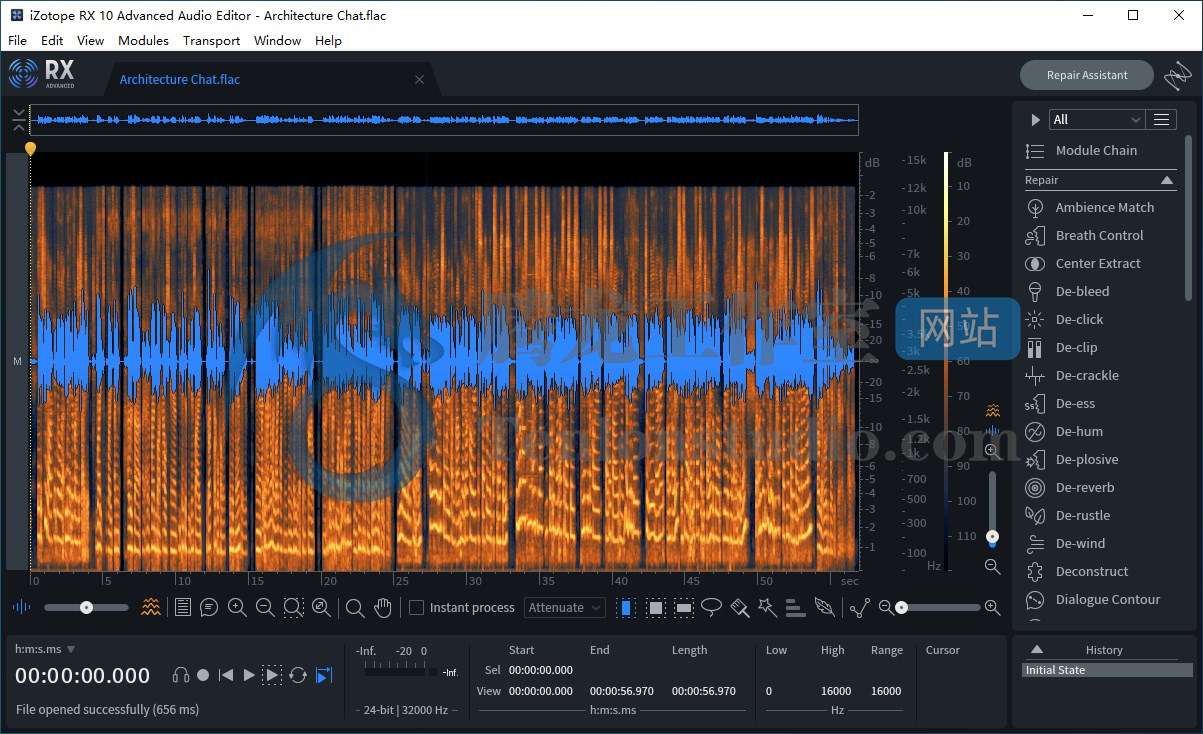Click the Ambience Match icon

pos(1035,207)
